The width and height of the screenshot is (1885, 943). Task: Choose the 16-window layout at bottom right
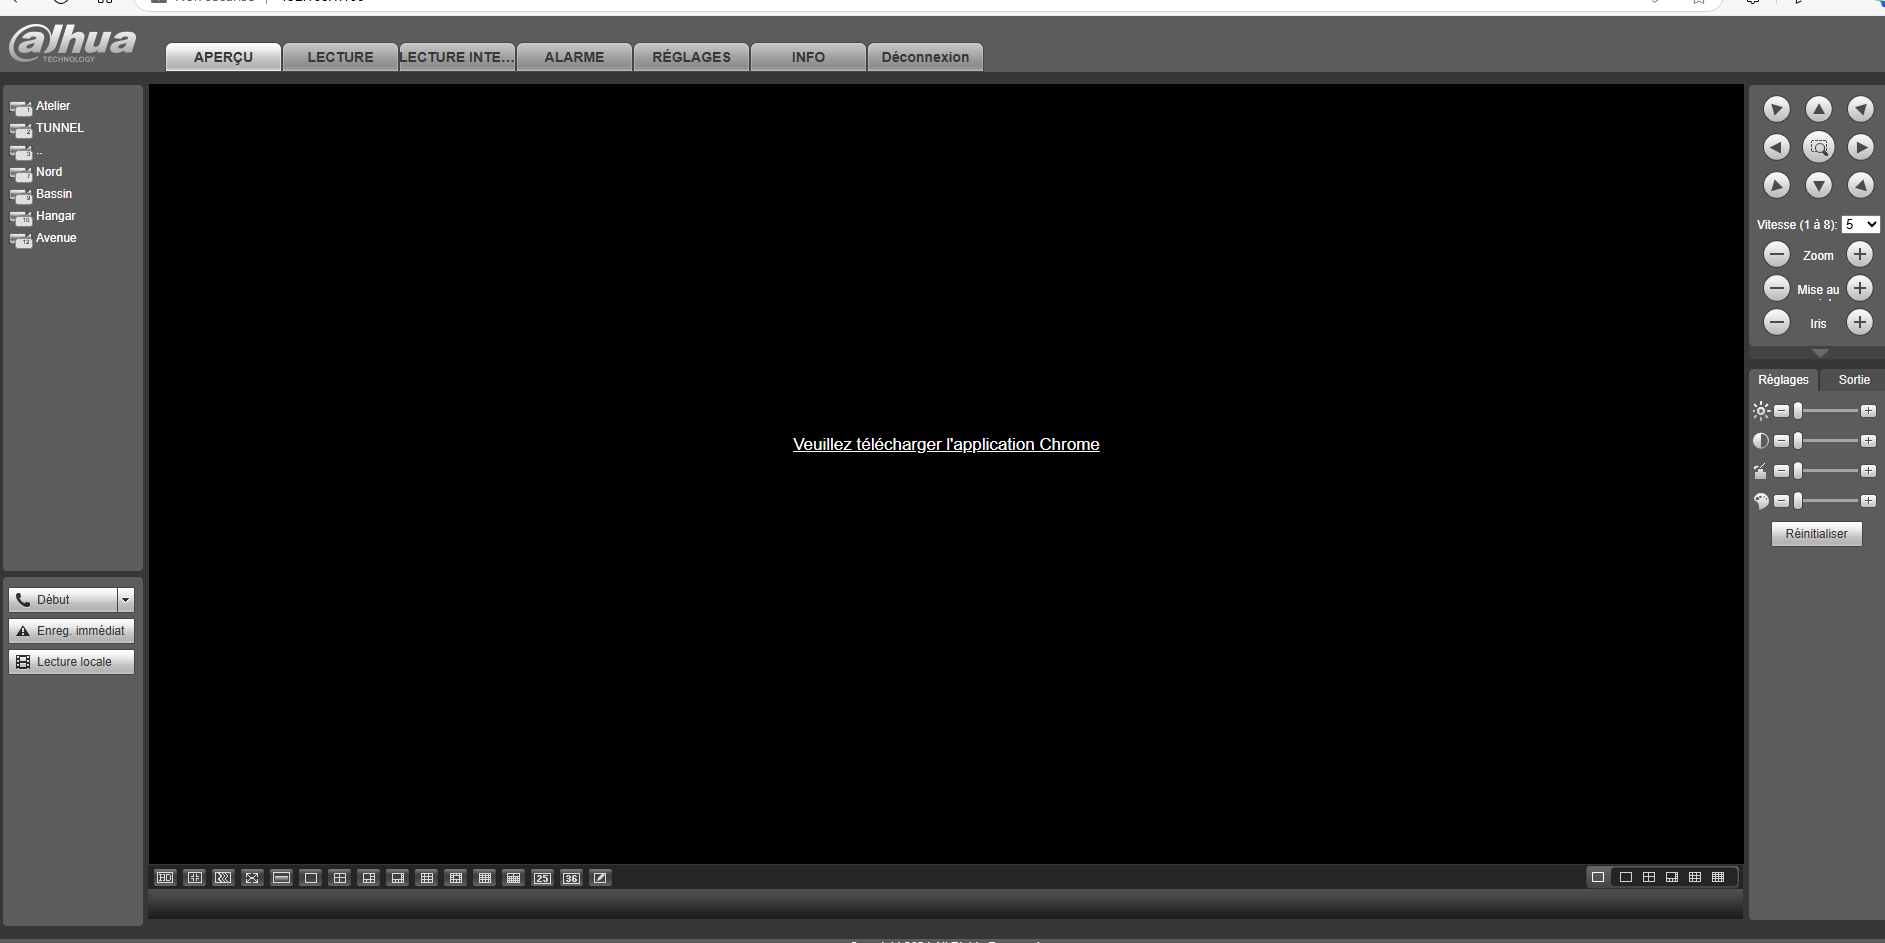[1718, 877]
